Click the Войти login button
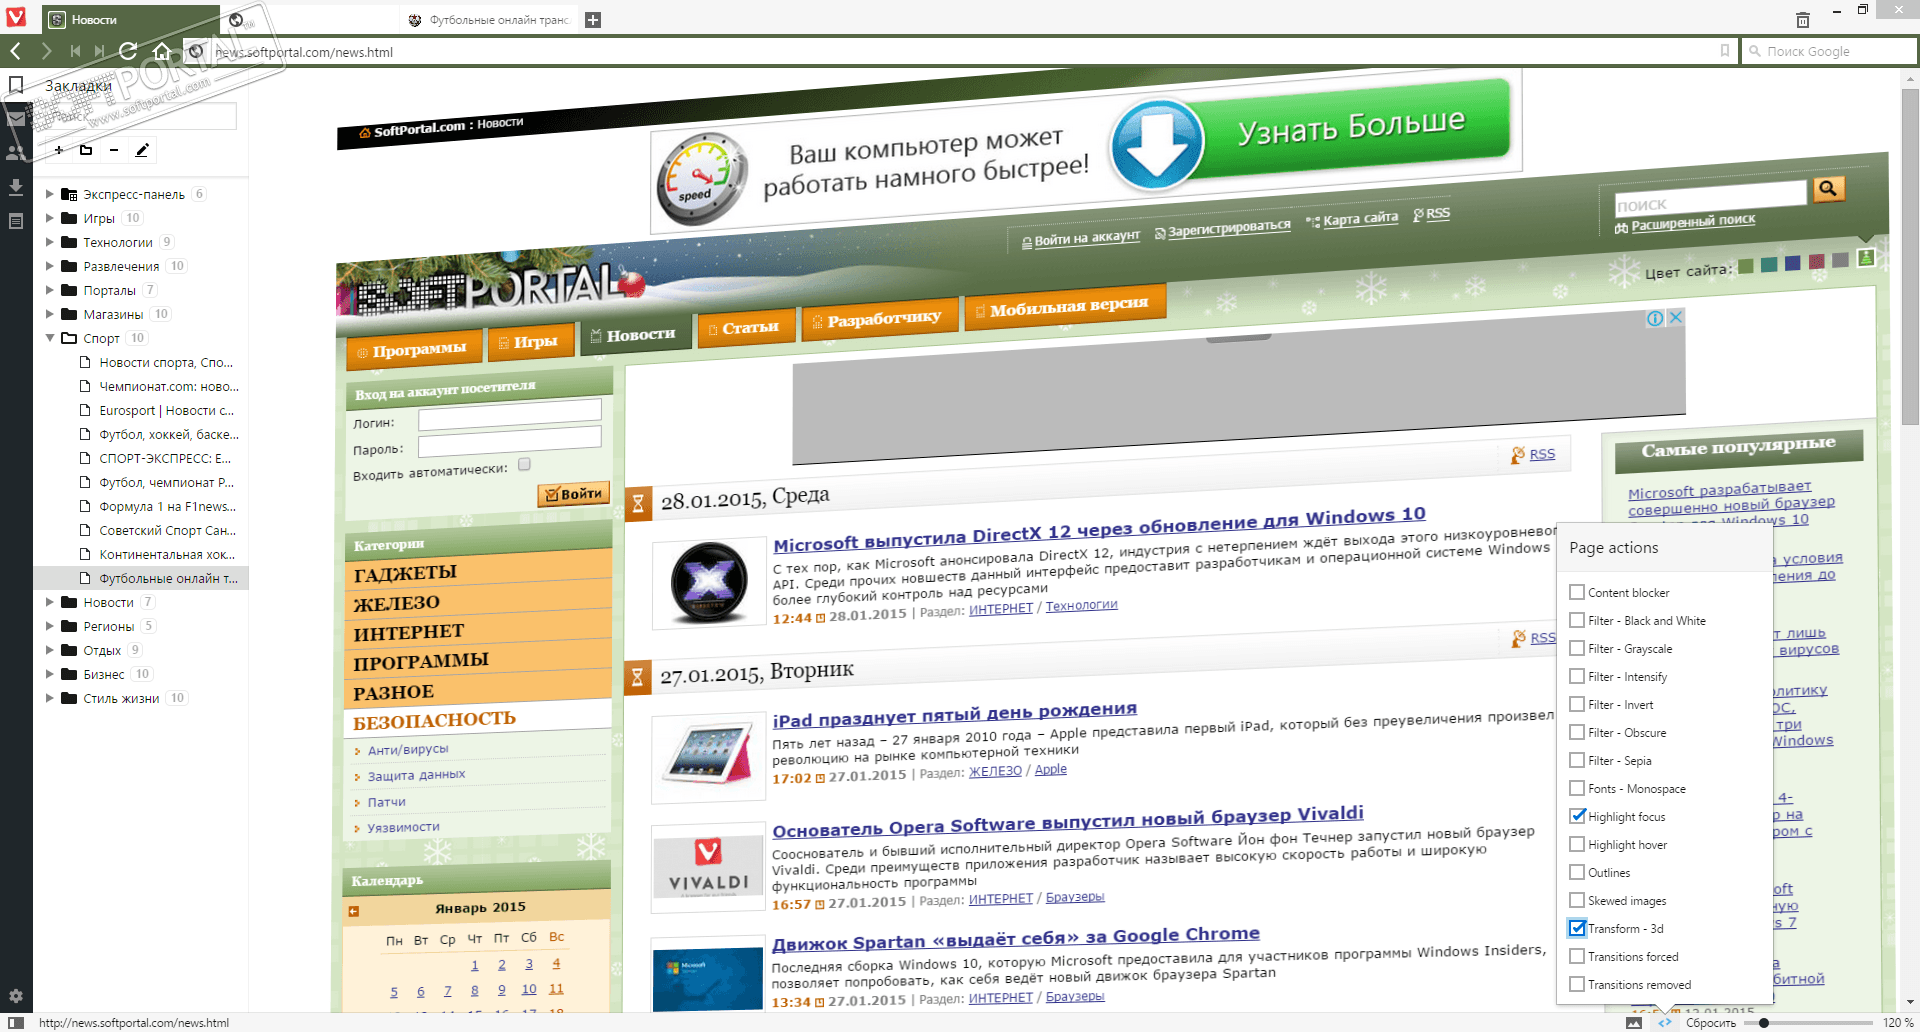 coord(573,494)
